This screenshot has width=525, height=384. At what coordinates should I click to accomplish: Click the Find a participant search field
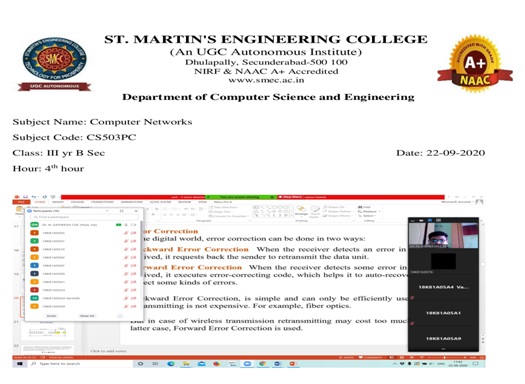(84, 217)
